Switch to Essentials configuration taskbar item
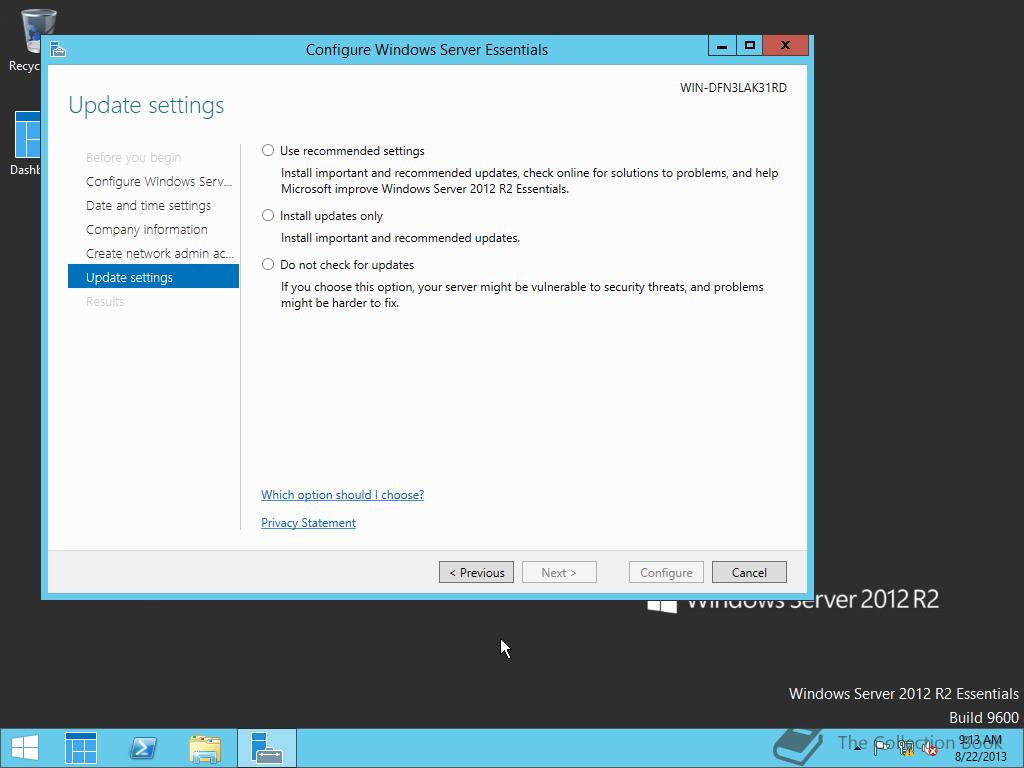 tap(266, 748)
